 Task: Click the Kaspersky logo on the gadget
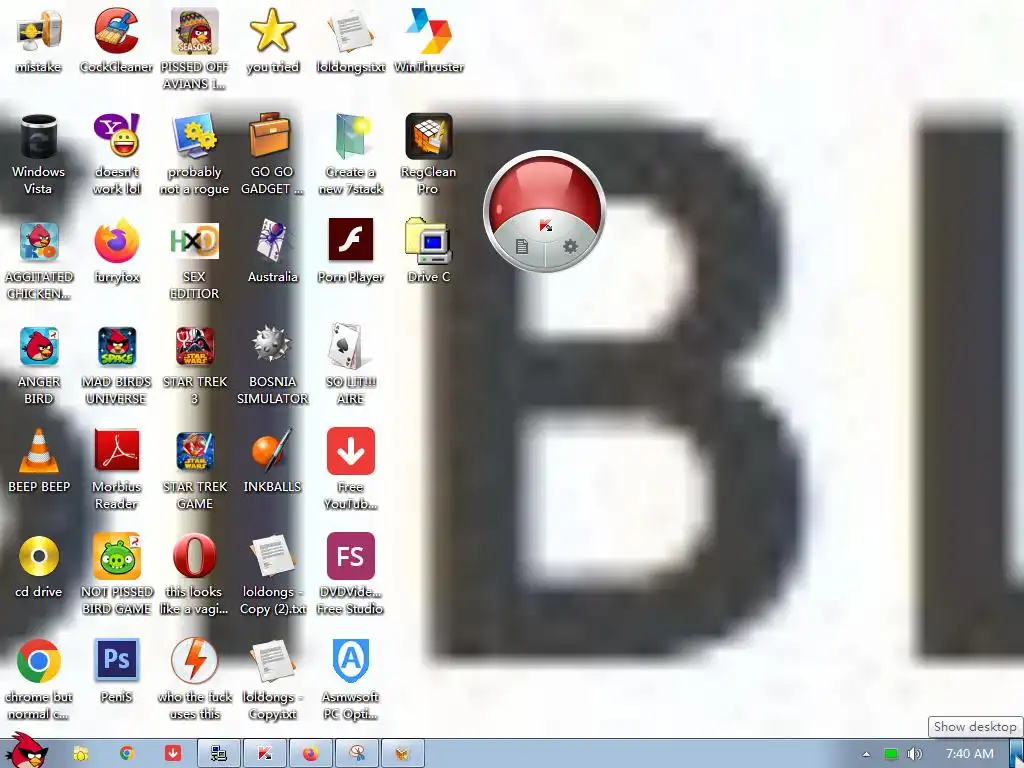point(546,226)
